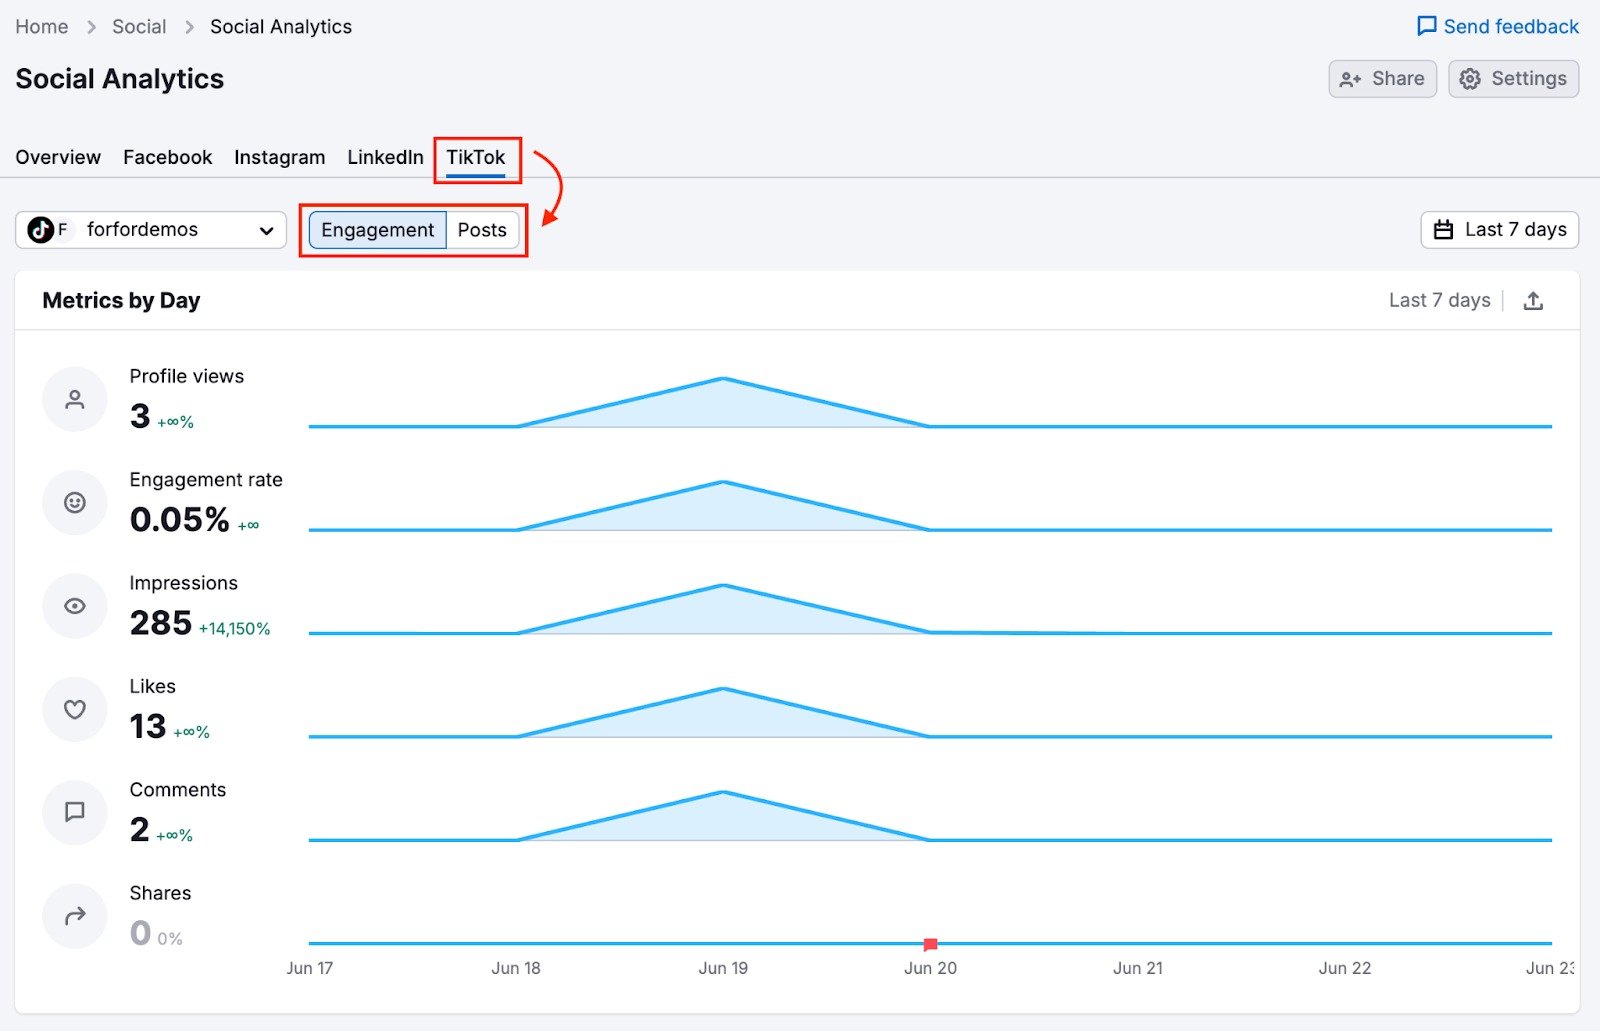The height and width of the screenshot is (1031, 1600).
Task: Click the Impressions eye icon
Action: pyautogui.click(x=74, y=605)
